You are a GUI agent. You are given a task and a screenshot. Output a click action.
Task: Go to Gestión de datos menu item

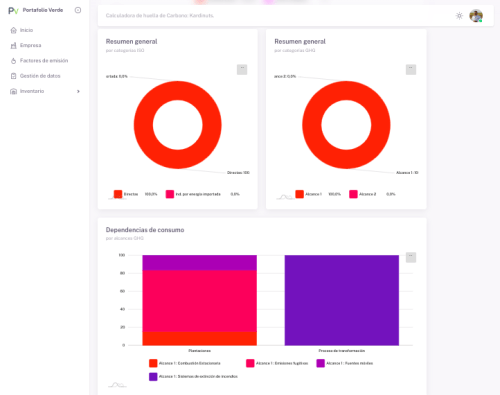click(x=40, y=76)
